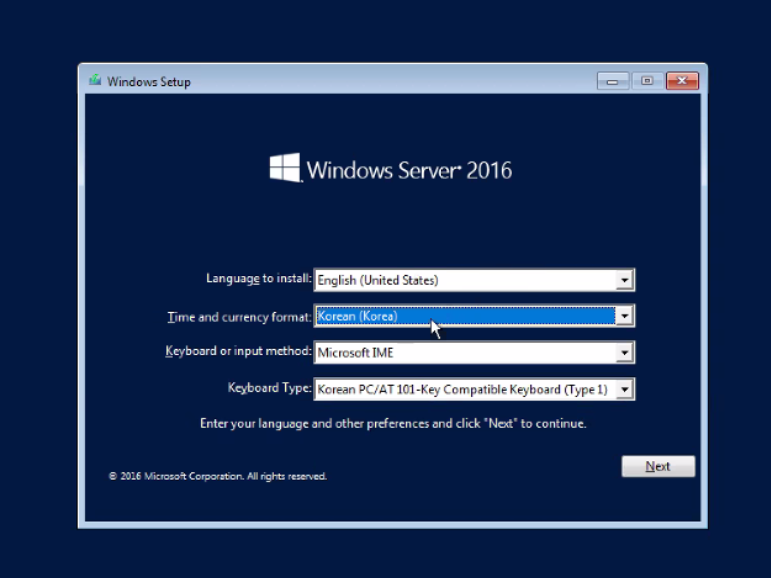Click the Language to install dropdown arrow
Image resolution: width=771 pixels, height=578 pixels.
(624, 280)
